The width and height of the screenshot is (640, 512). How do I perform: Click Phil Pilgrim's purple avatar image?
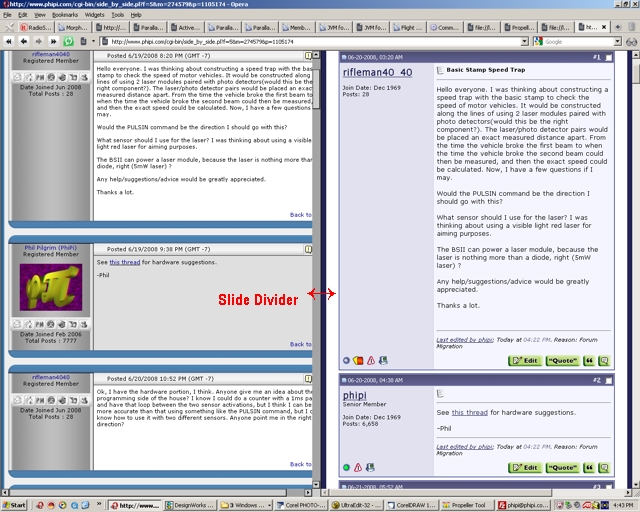51,287
